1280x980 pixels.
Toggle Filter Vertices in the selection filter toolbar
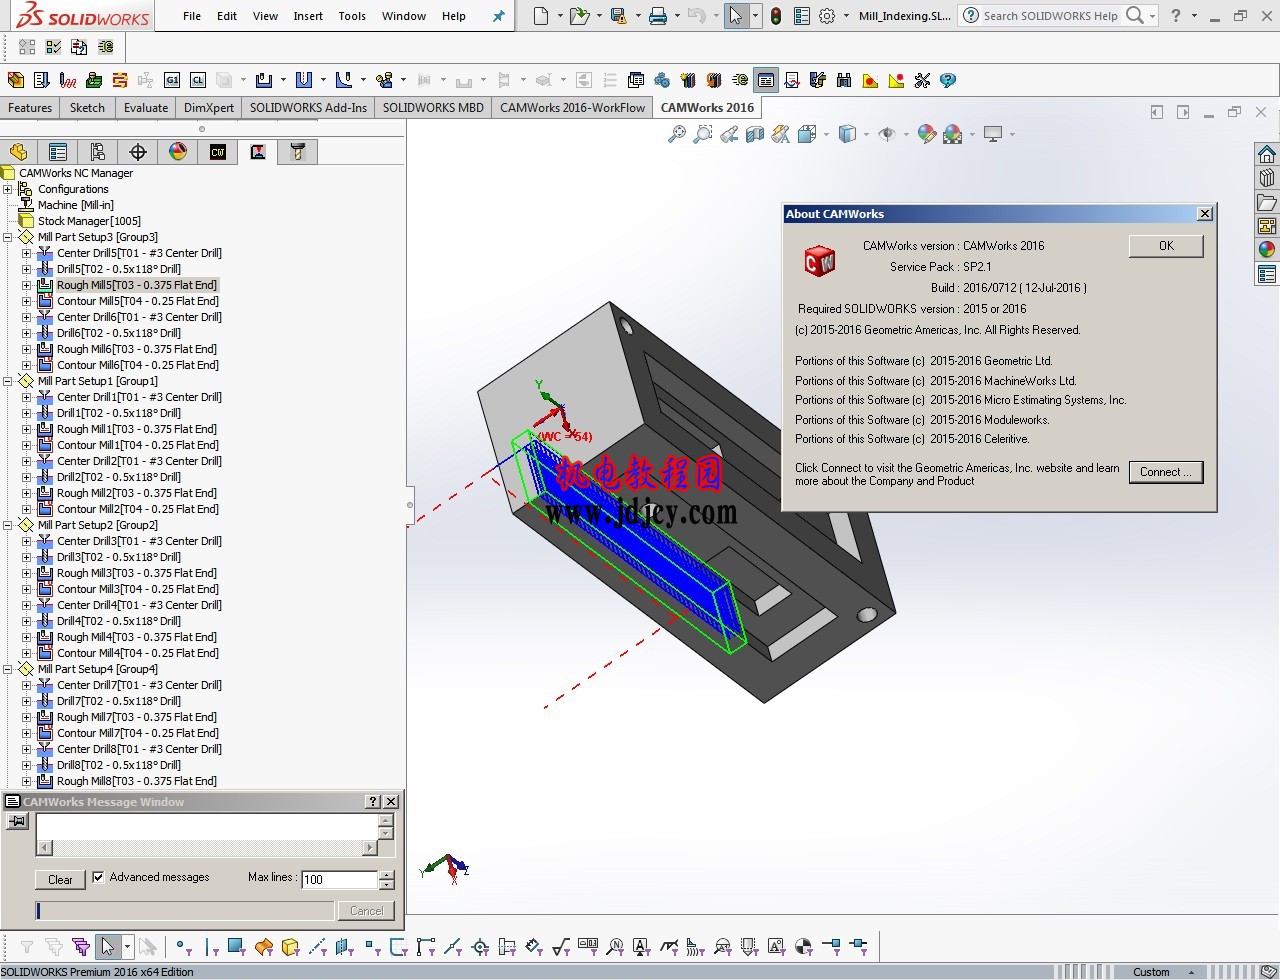(183, 946)
